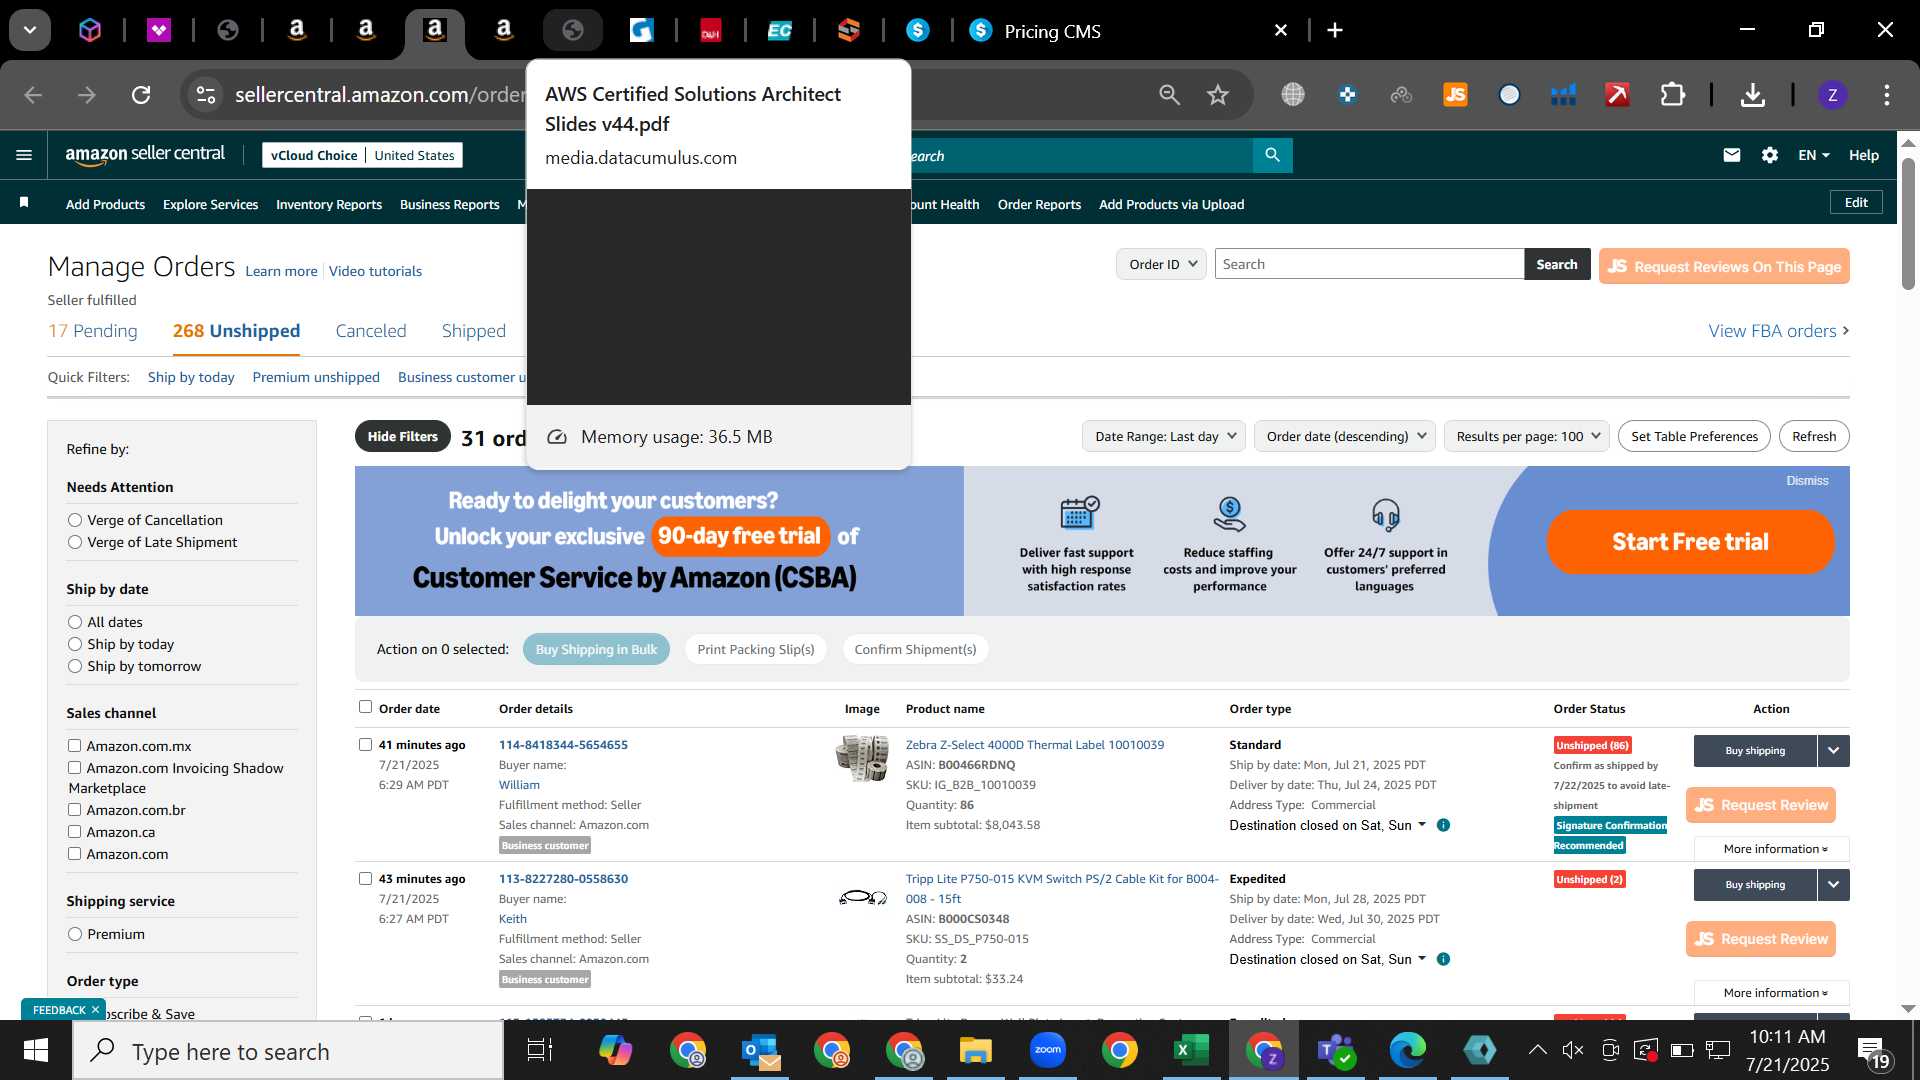Click Set Table Preferences button
Viewport: 1920px width, 1080px height.
[x=1694, y=436]
